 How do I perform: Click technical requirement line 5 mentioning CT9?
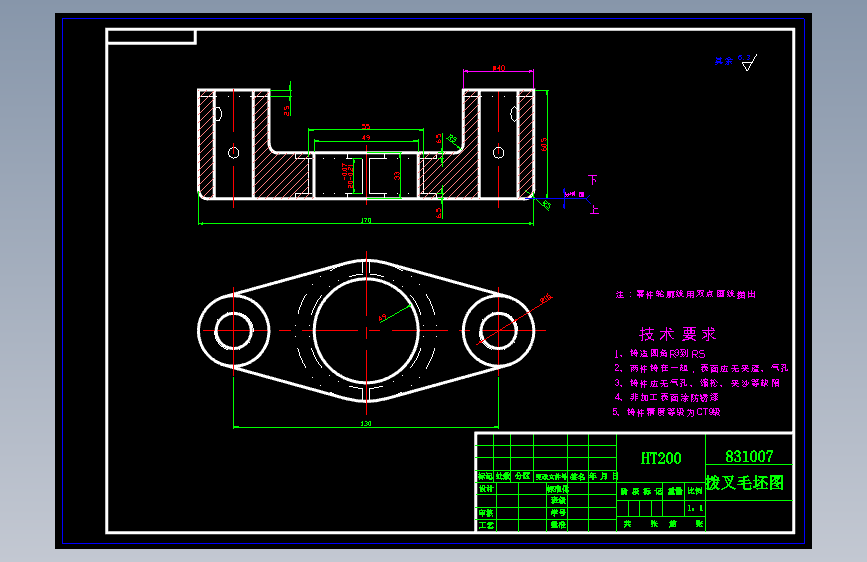click(x=666, y=412)
